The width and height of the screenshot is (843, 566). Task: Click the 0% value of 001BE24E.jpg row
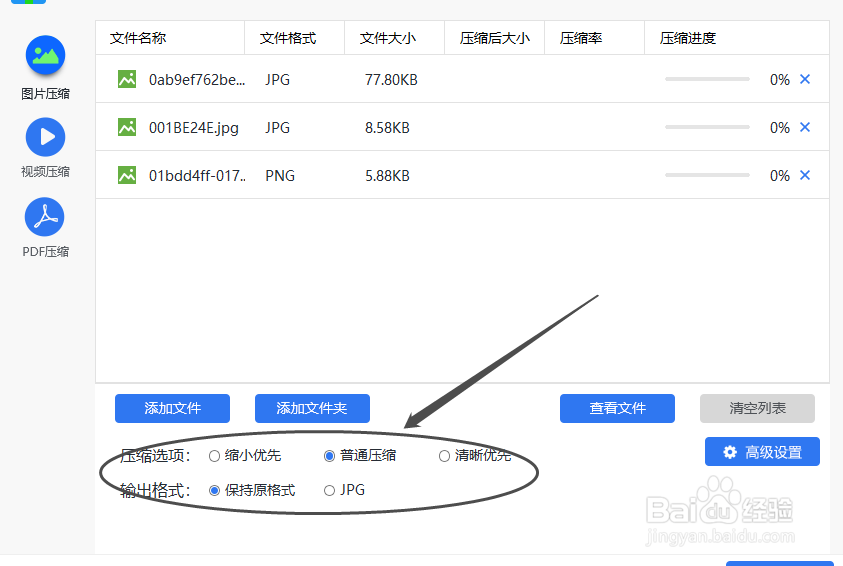780,128
